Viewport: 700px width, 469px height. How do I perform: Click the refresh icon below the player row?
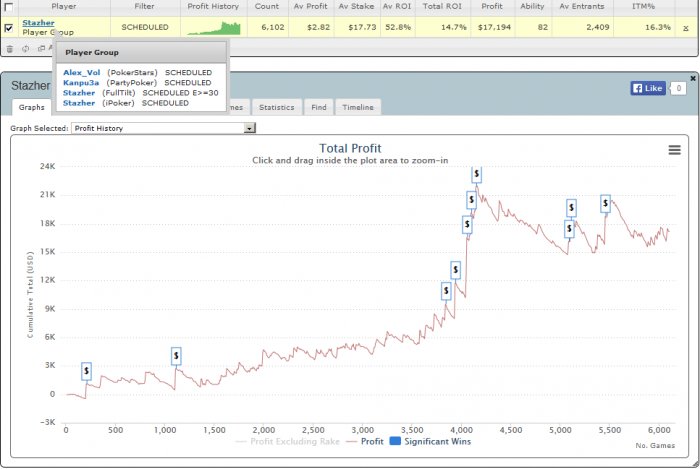click(x=25, y=49)
